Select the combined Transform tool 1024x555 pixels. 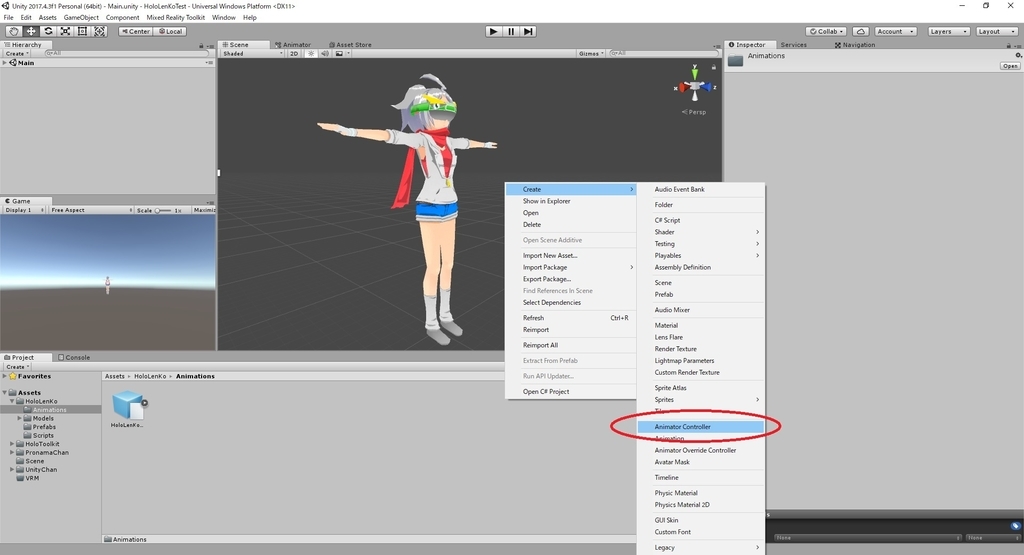[99, 31]
